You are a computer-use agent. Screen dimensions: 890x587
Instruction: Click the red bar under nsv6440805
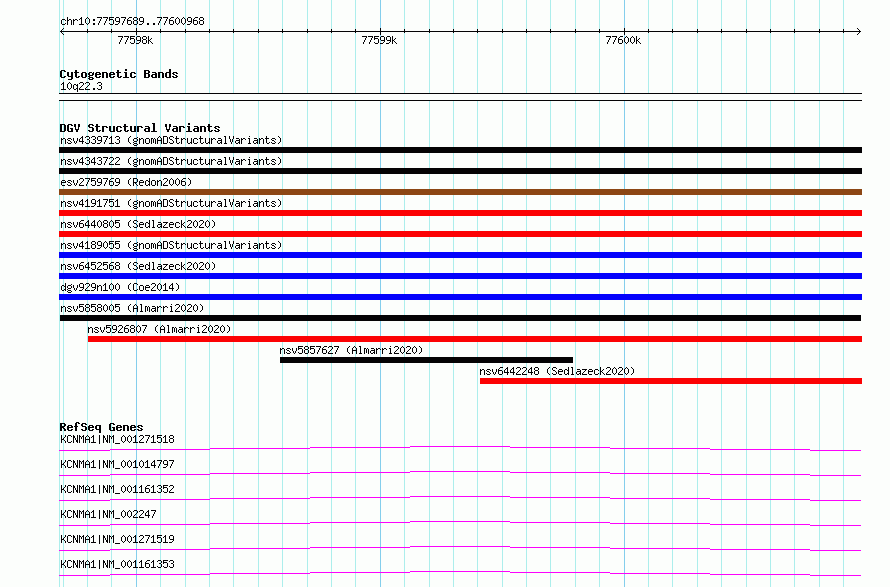pyautogui.click(x=460, y=234)
